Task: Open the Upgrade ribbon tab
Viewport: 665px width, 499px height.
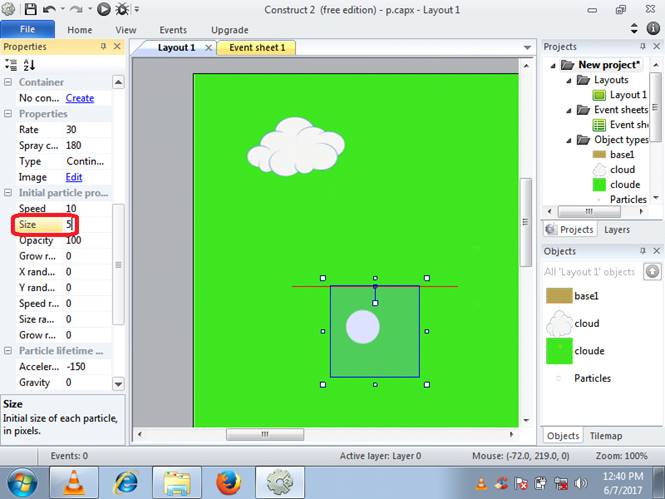Action: point(230,30)
